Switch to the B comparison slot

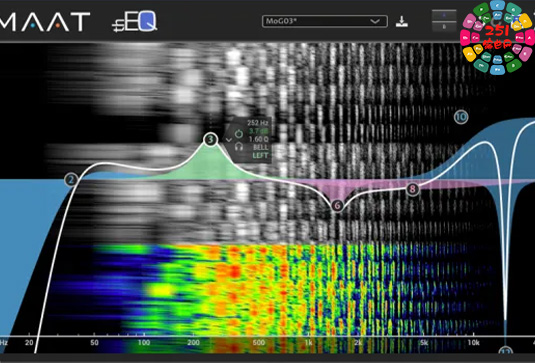pos(444,27)
